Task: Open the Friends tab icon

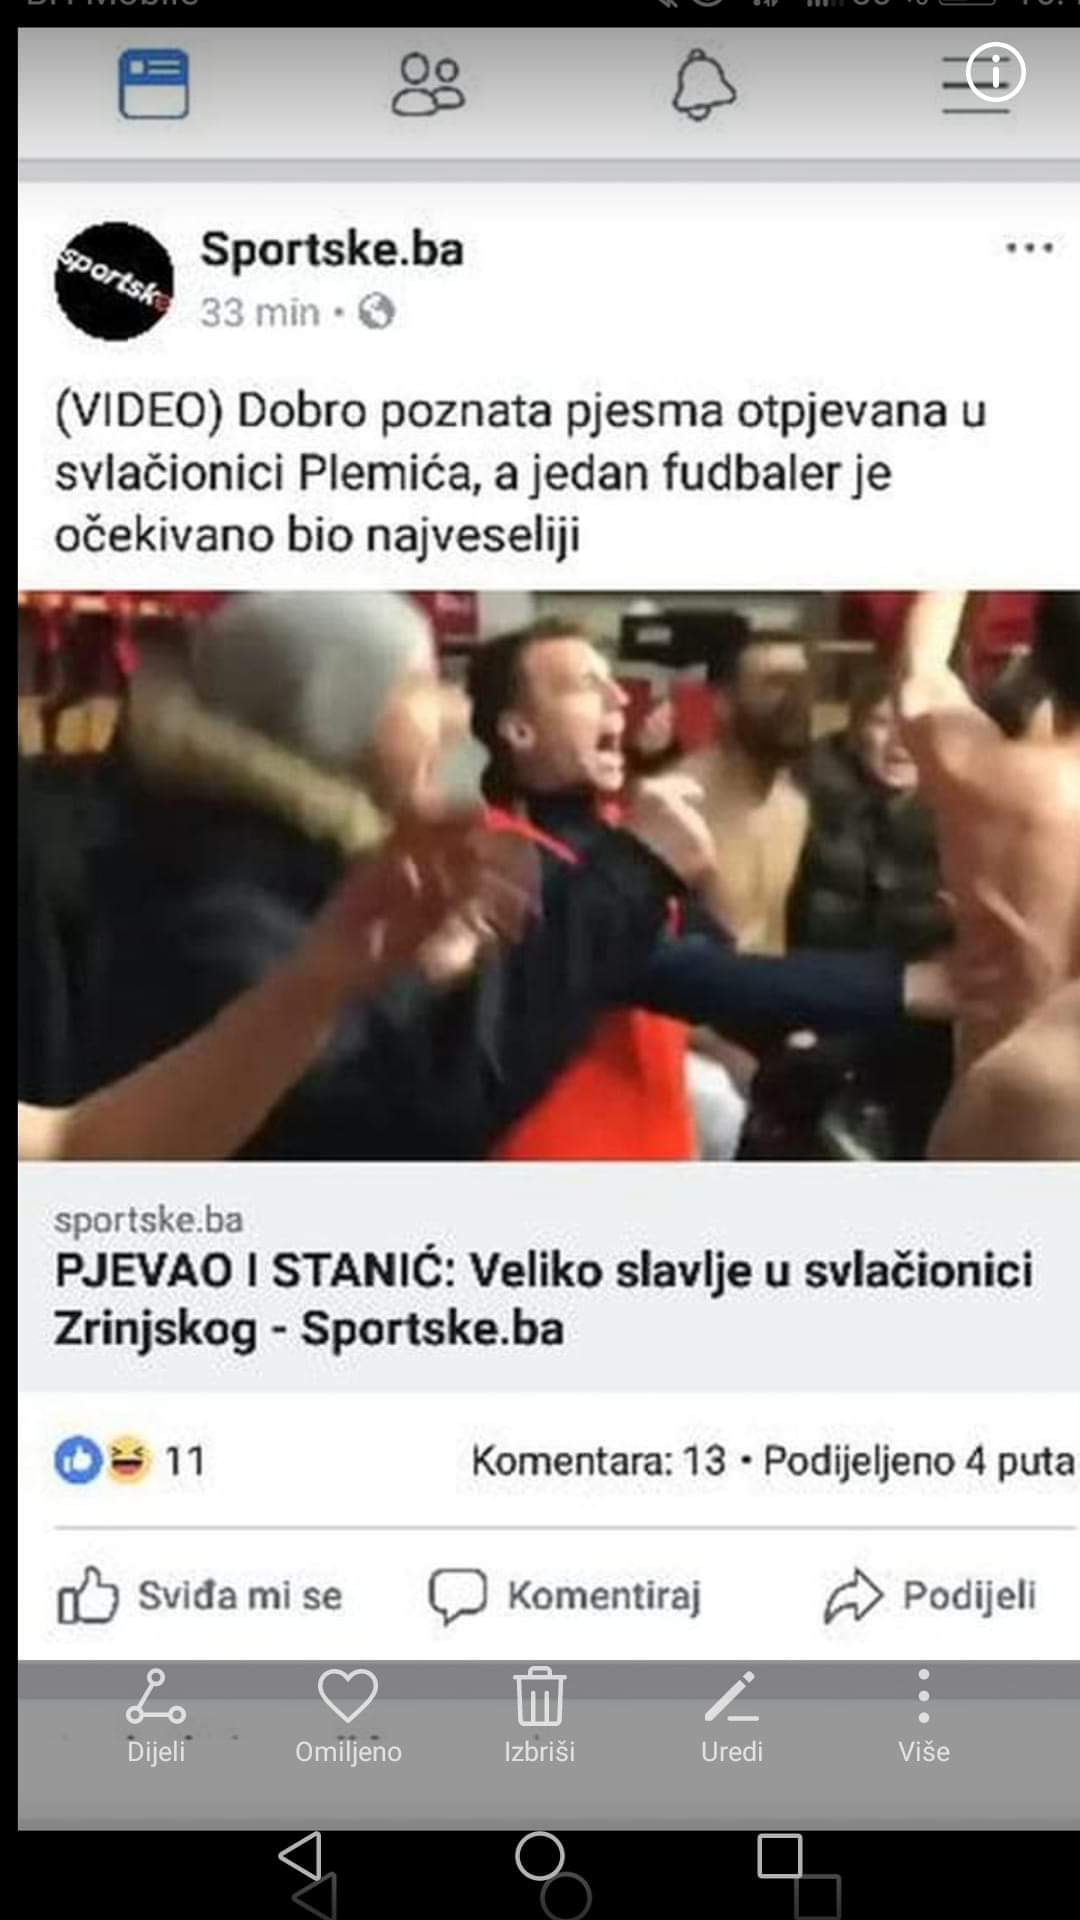Action: (428, 85)
